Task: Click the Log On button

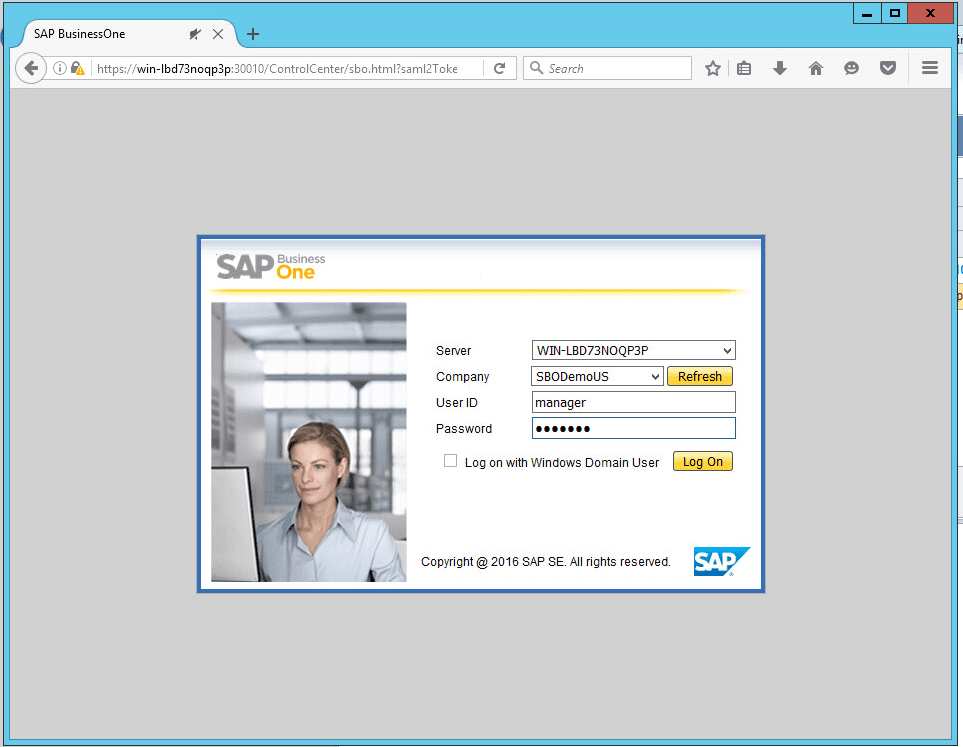Action: tap(702, 461)
